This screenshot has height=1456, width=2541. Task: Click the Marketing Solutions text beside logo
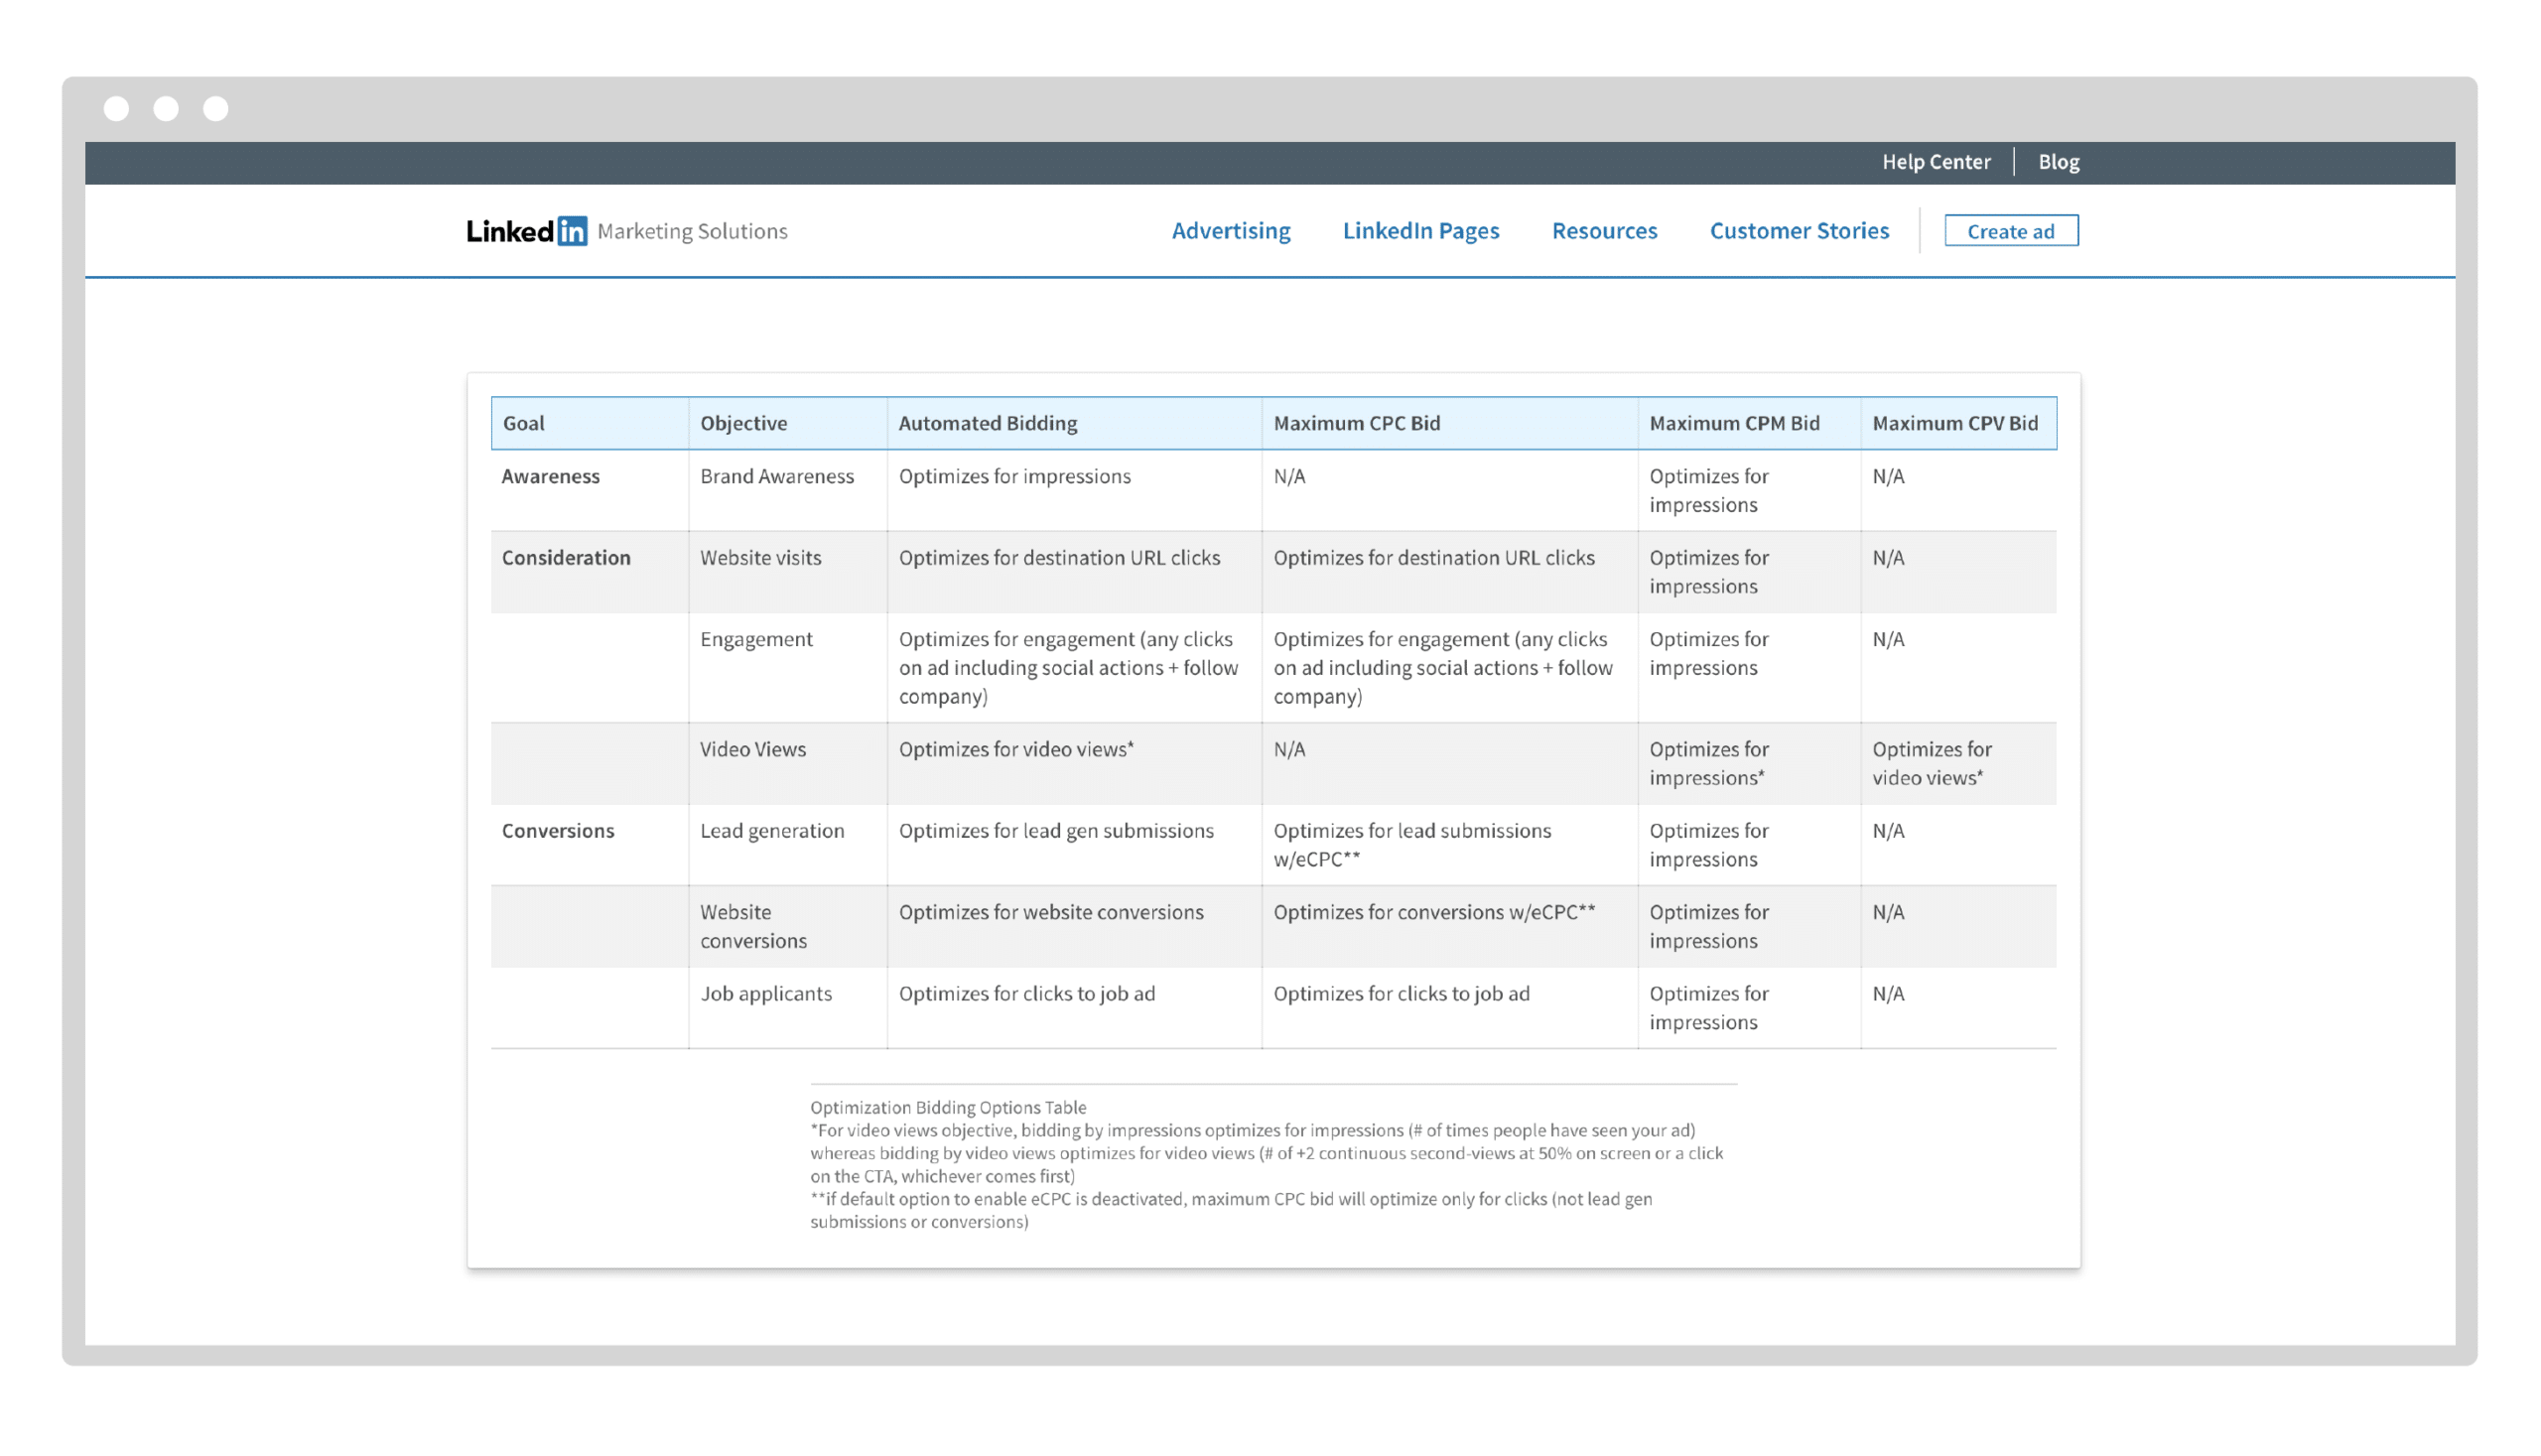692,231
